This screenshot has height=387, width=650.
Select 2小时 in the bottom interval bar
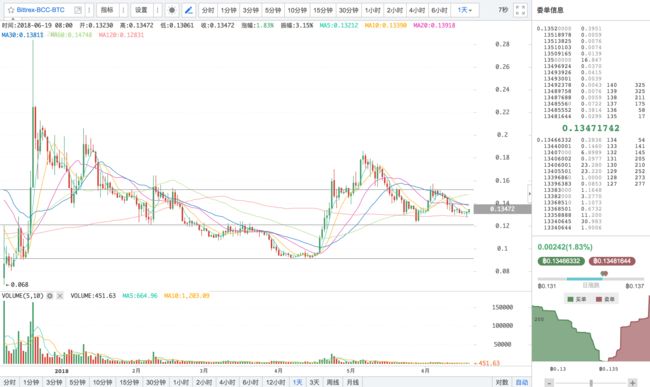click(x=204, y=382)
